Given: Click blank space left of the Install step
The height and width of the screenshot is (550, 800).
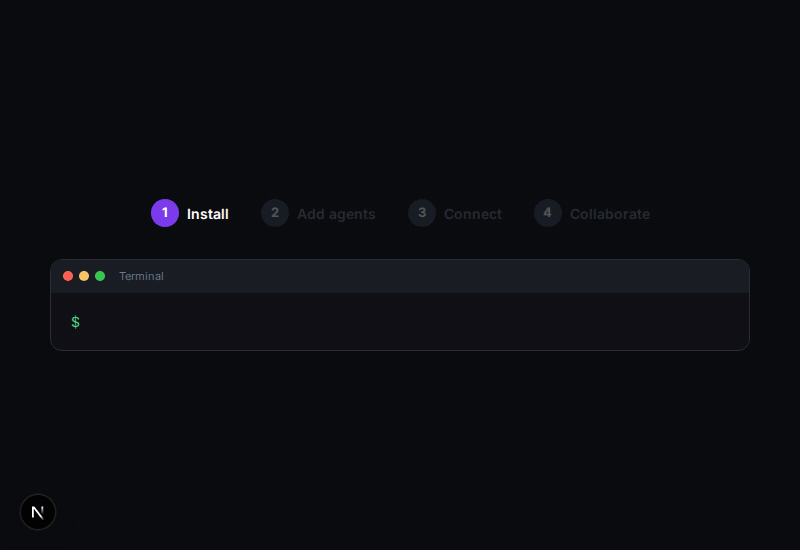Looking at the screenshot, I should [x=80, y=214].
